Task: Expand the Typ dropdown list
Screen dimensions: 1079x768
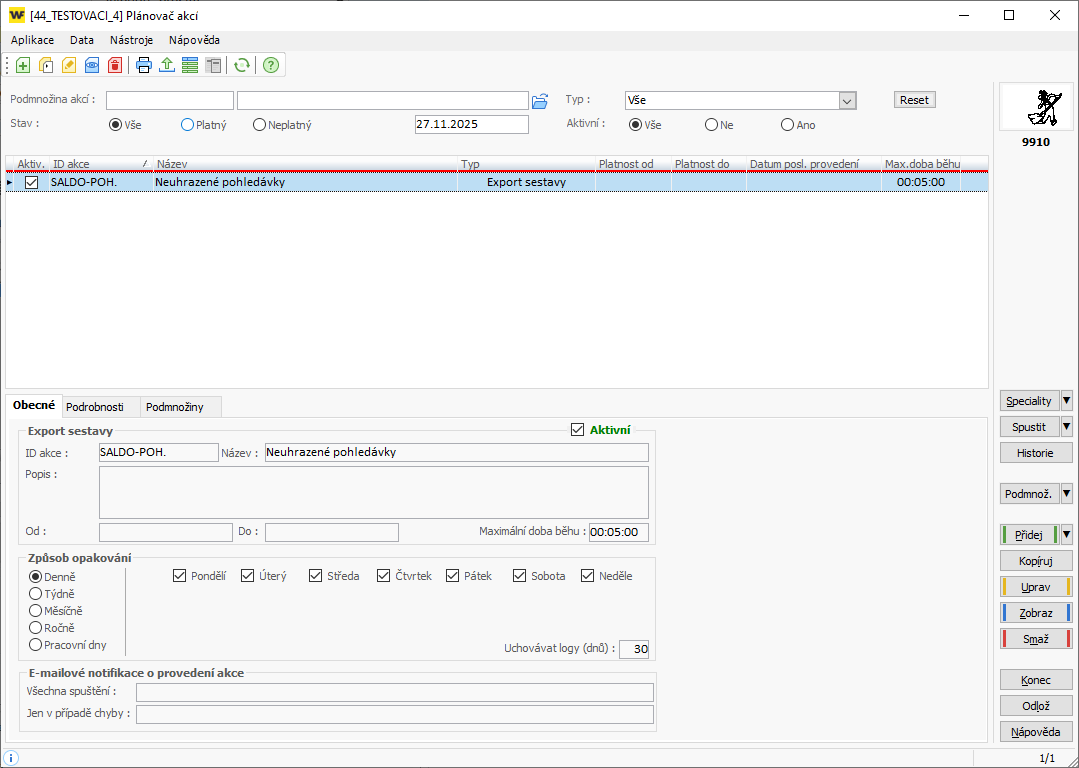Action: (x=847, y=100)
